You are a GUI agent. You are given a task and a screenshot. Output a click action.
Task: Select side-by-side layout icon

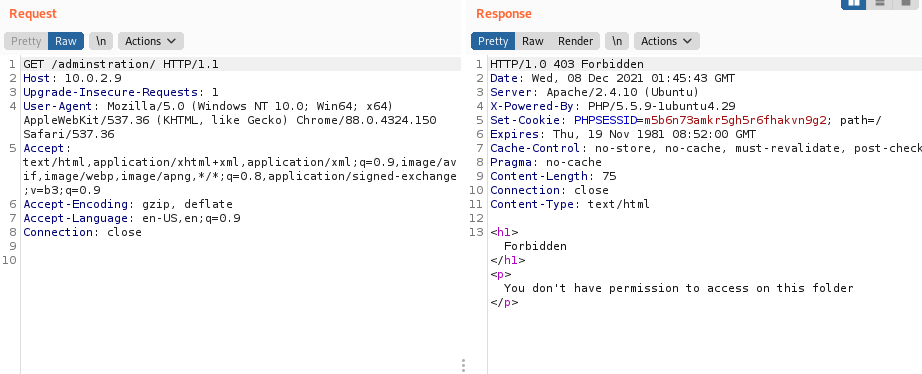[854, 4]
